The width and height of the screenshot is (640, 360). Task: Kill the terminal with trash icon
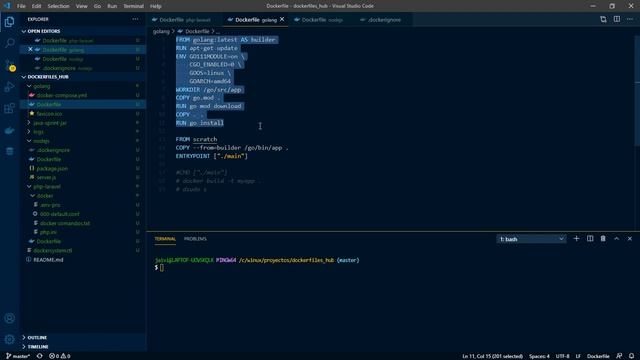click(x=603, y=239)
